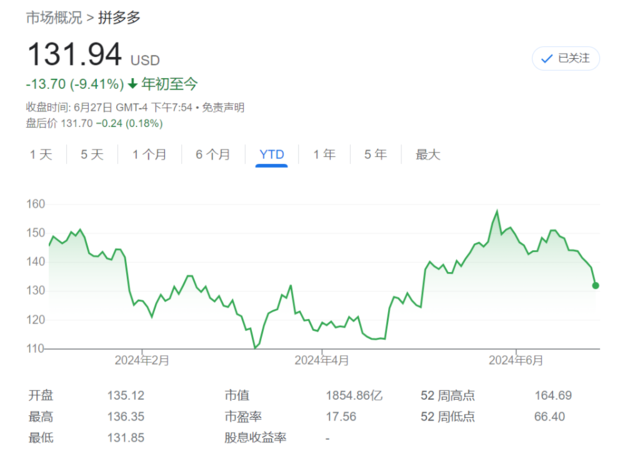Click the 110 y-axis label

tap(35, 349)
